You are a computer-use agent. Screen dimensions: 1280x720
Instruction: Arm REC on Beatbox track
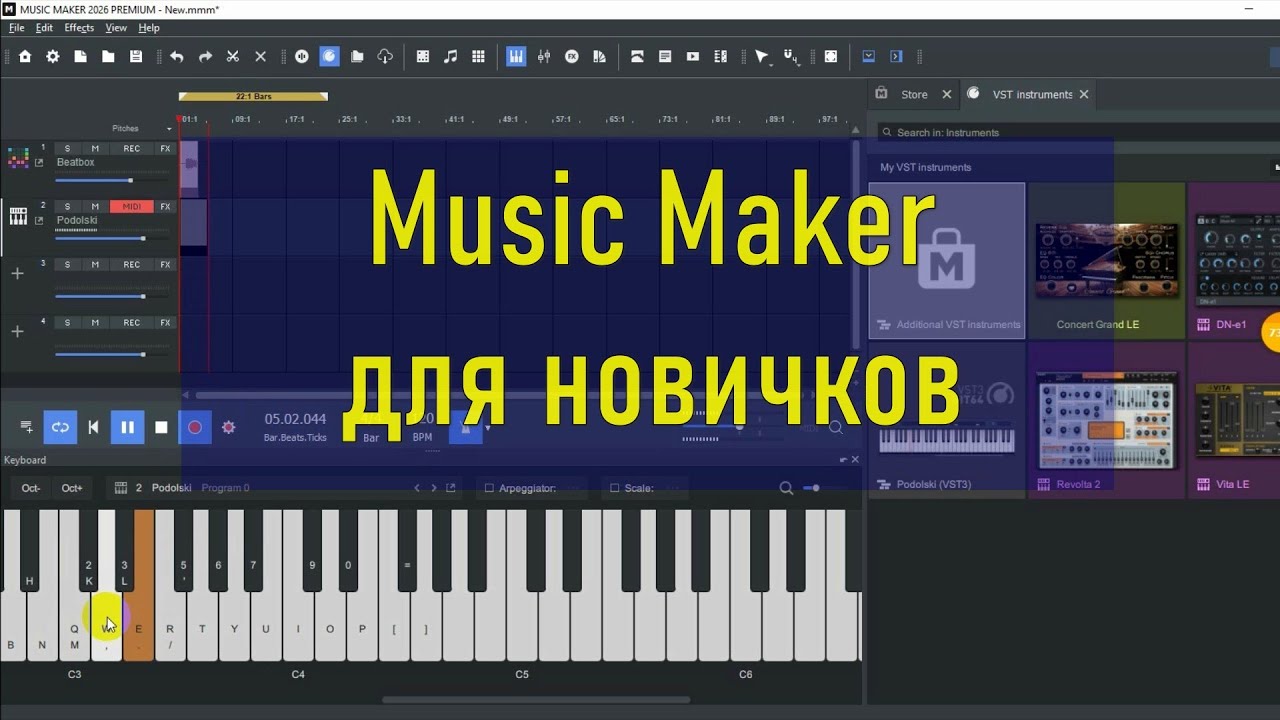[x=132, y=149]
